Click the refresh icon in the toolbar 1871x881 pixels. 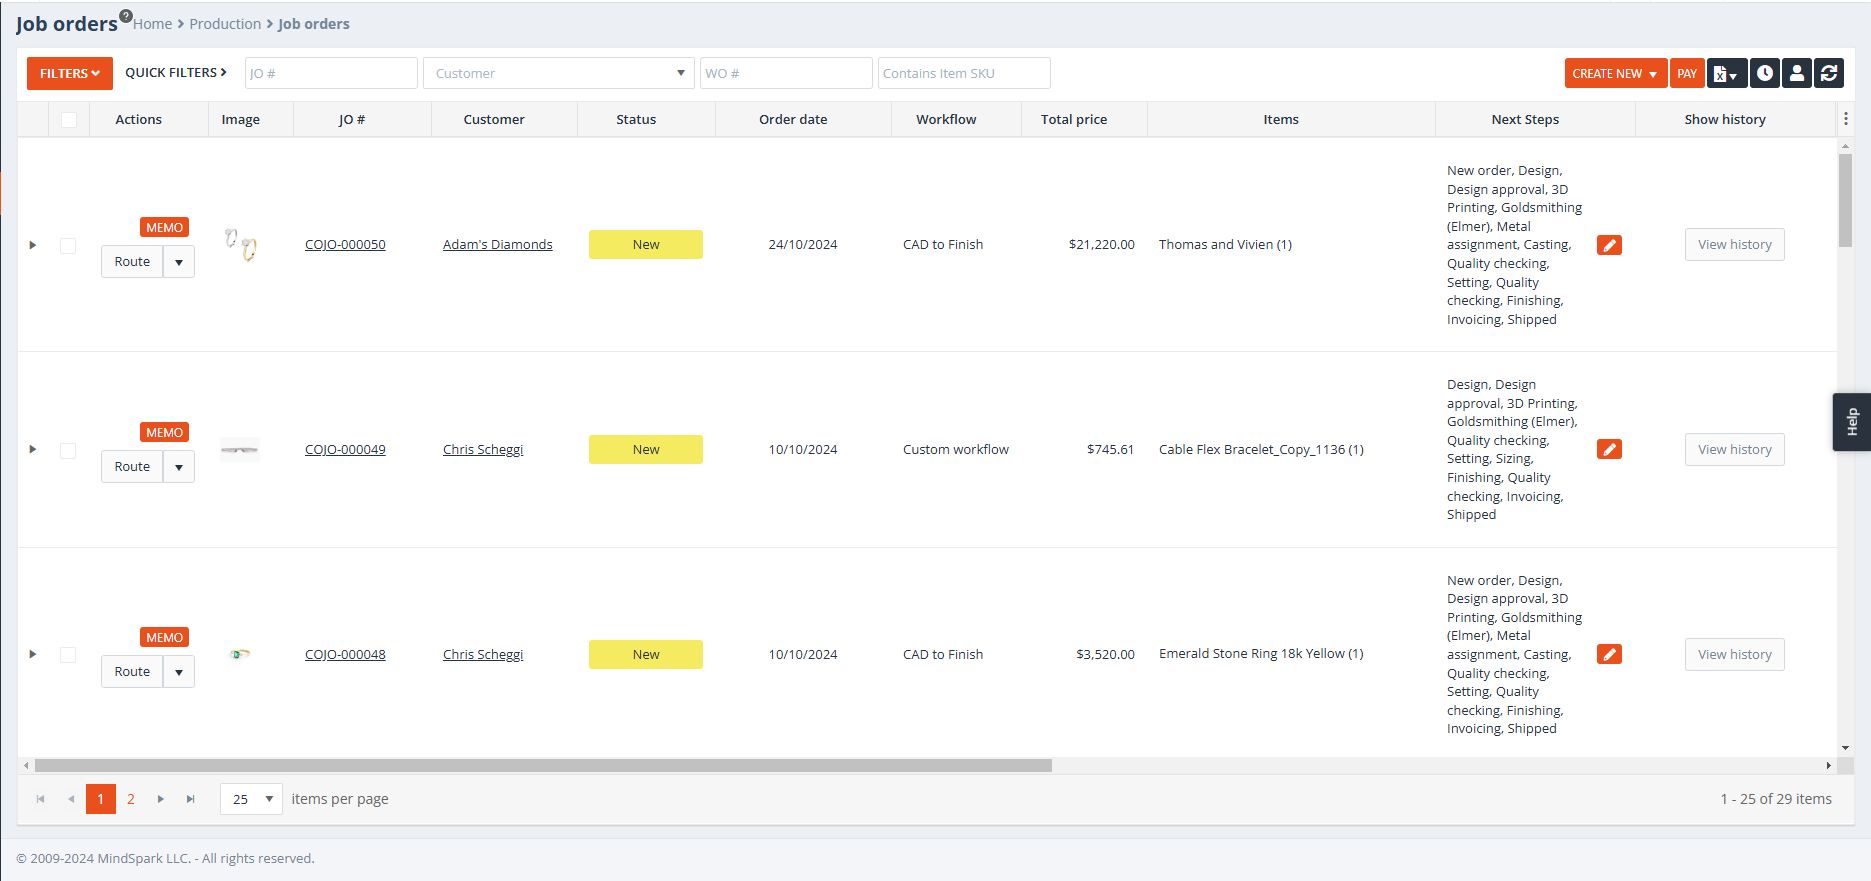tap(1829, 73)
